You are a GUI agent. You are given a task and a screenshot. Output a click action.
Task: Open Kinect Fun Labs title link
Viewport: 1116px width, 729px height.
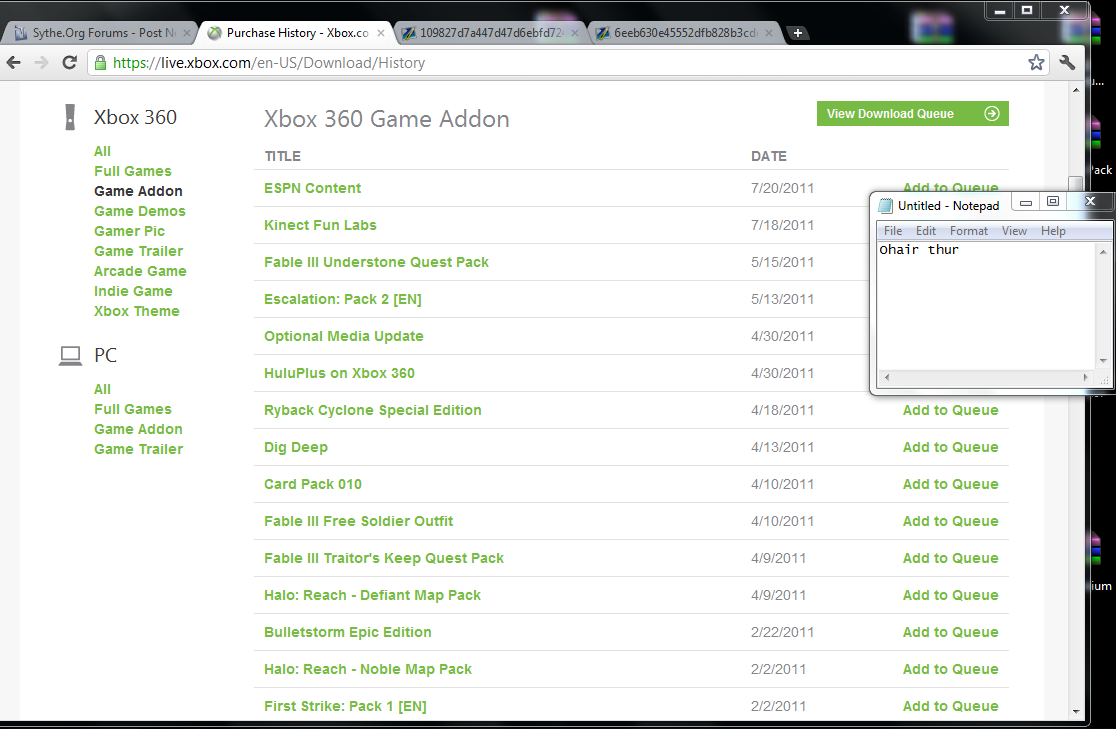pyautogui.click(x=320, y=225)
